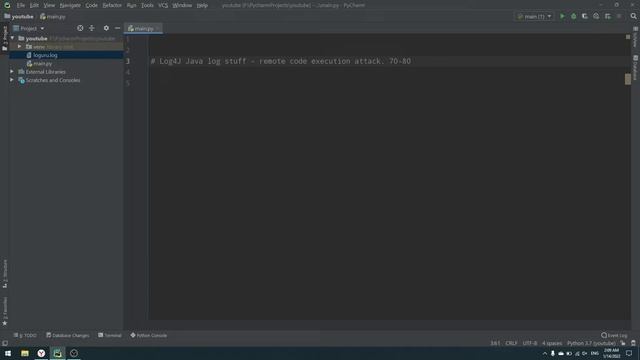Open the TODO tool window
The image size is (640, 360).
25,335
